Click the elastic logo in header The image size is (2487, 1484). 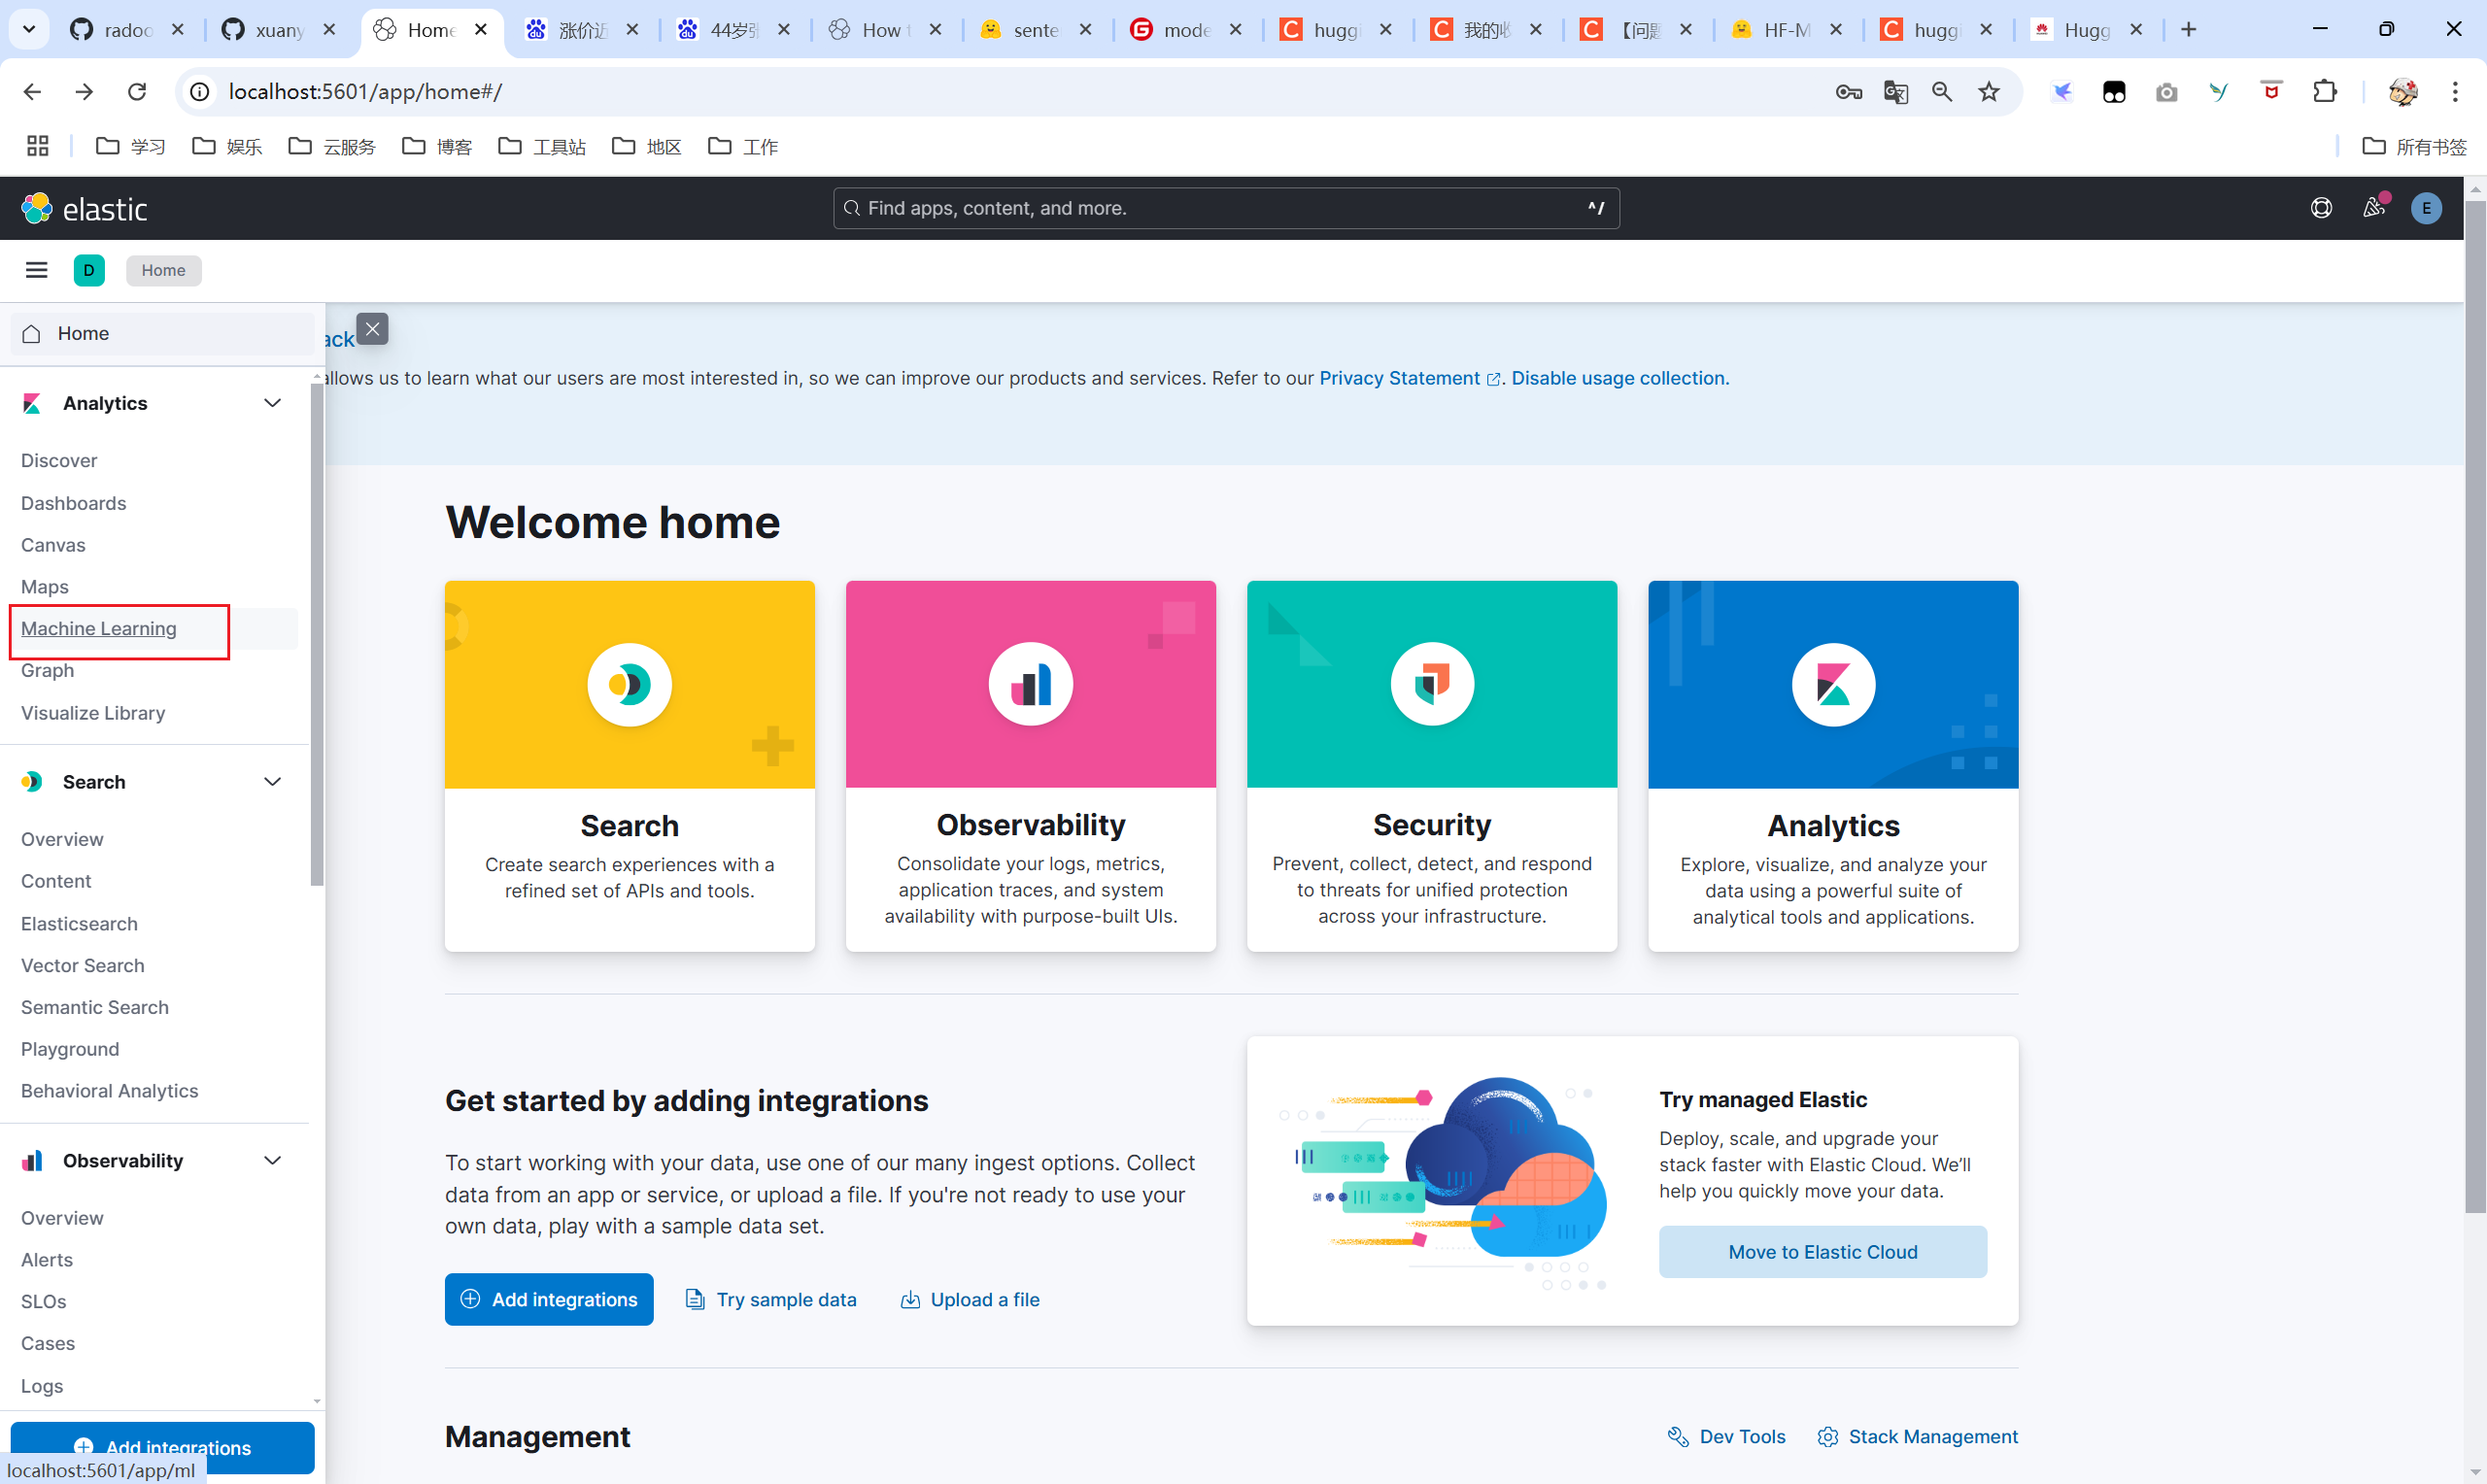[85, 208]
